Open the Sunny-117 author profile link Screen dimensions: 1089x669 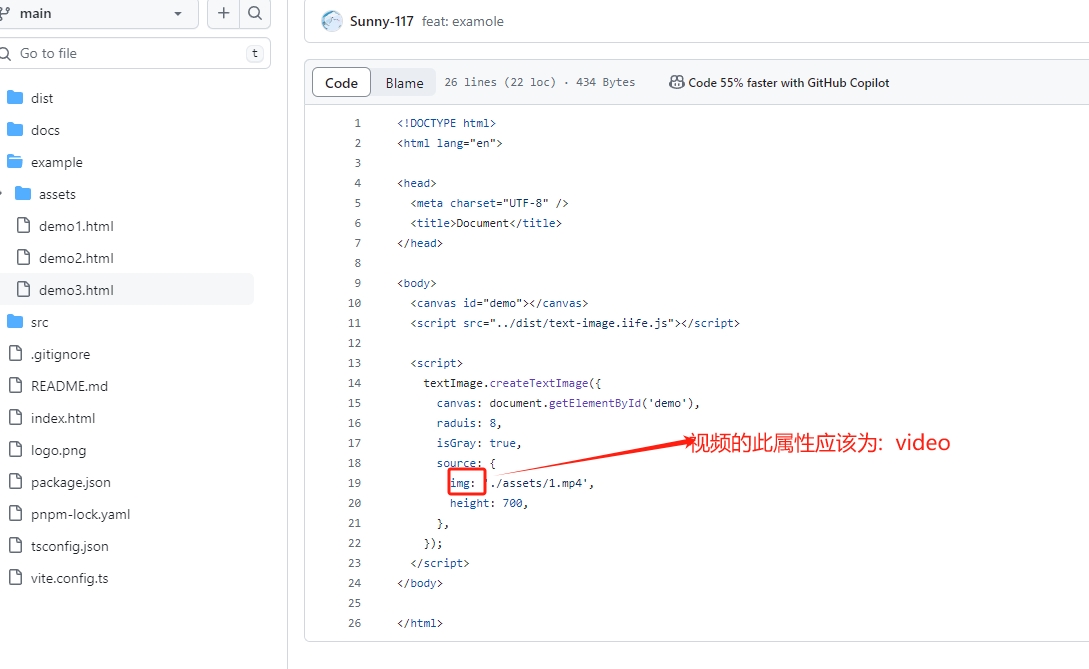381,22
